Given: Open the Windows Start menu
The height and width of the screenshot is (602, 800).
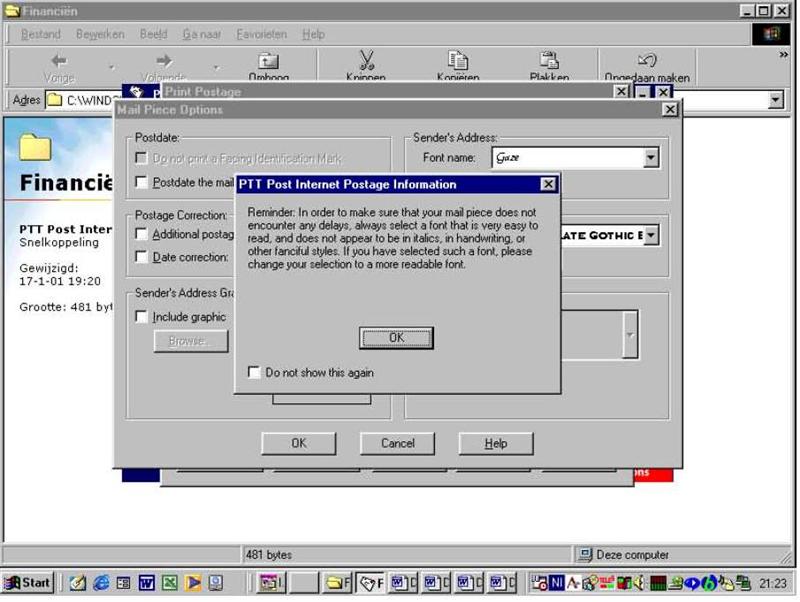Looking at the screenshot, I should point(28,582).
